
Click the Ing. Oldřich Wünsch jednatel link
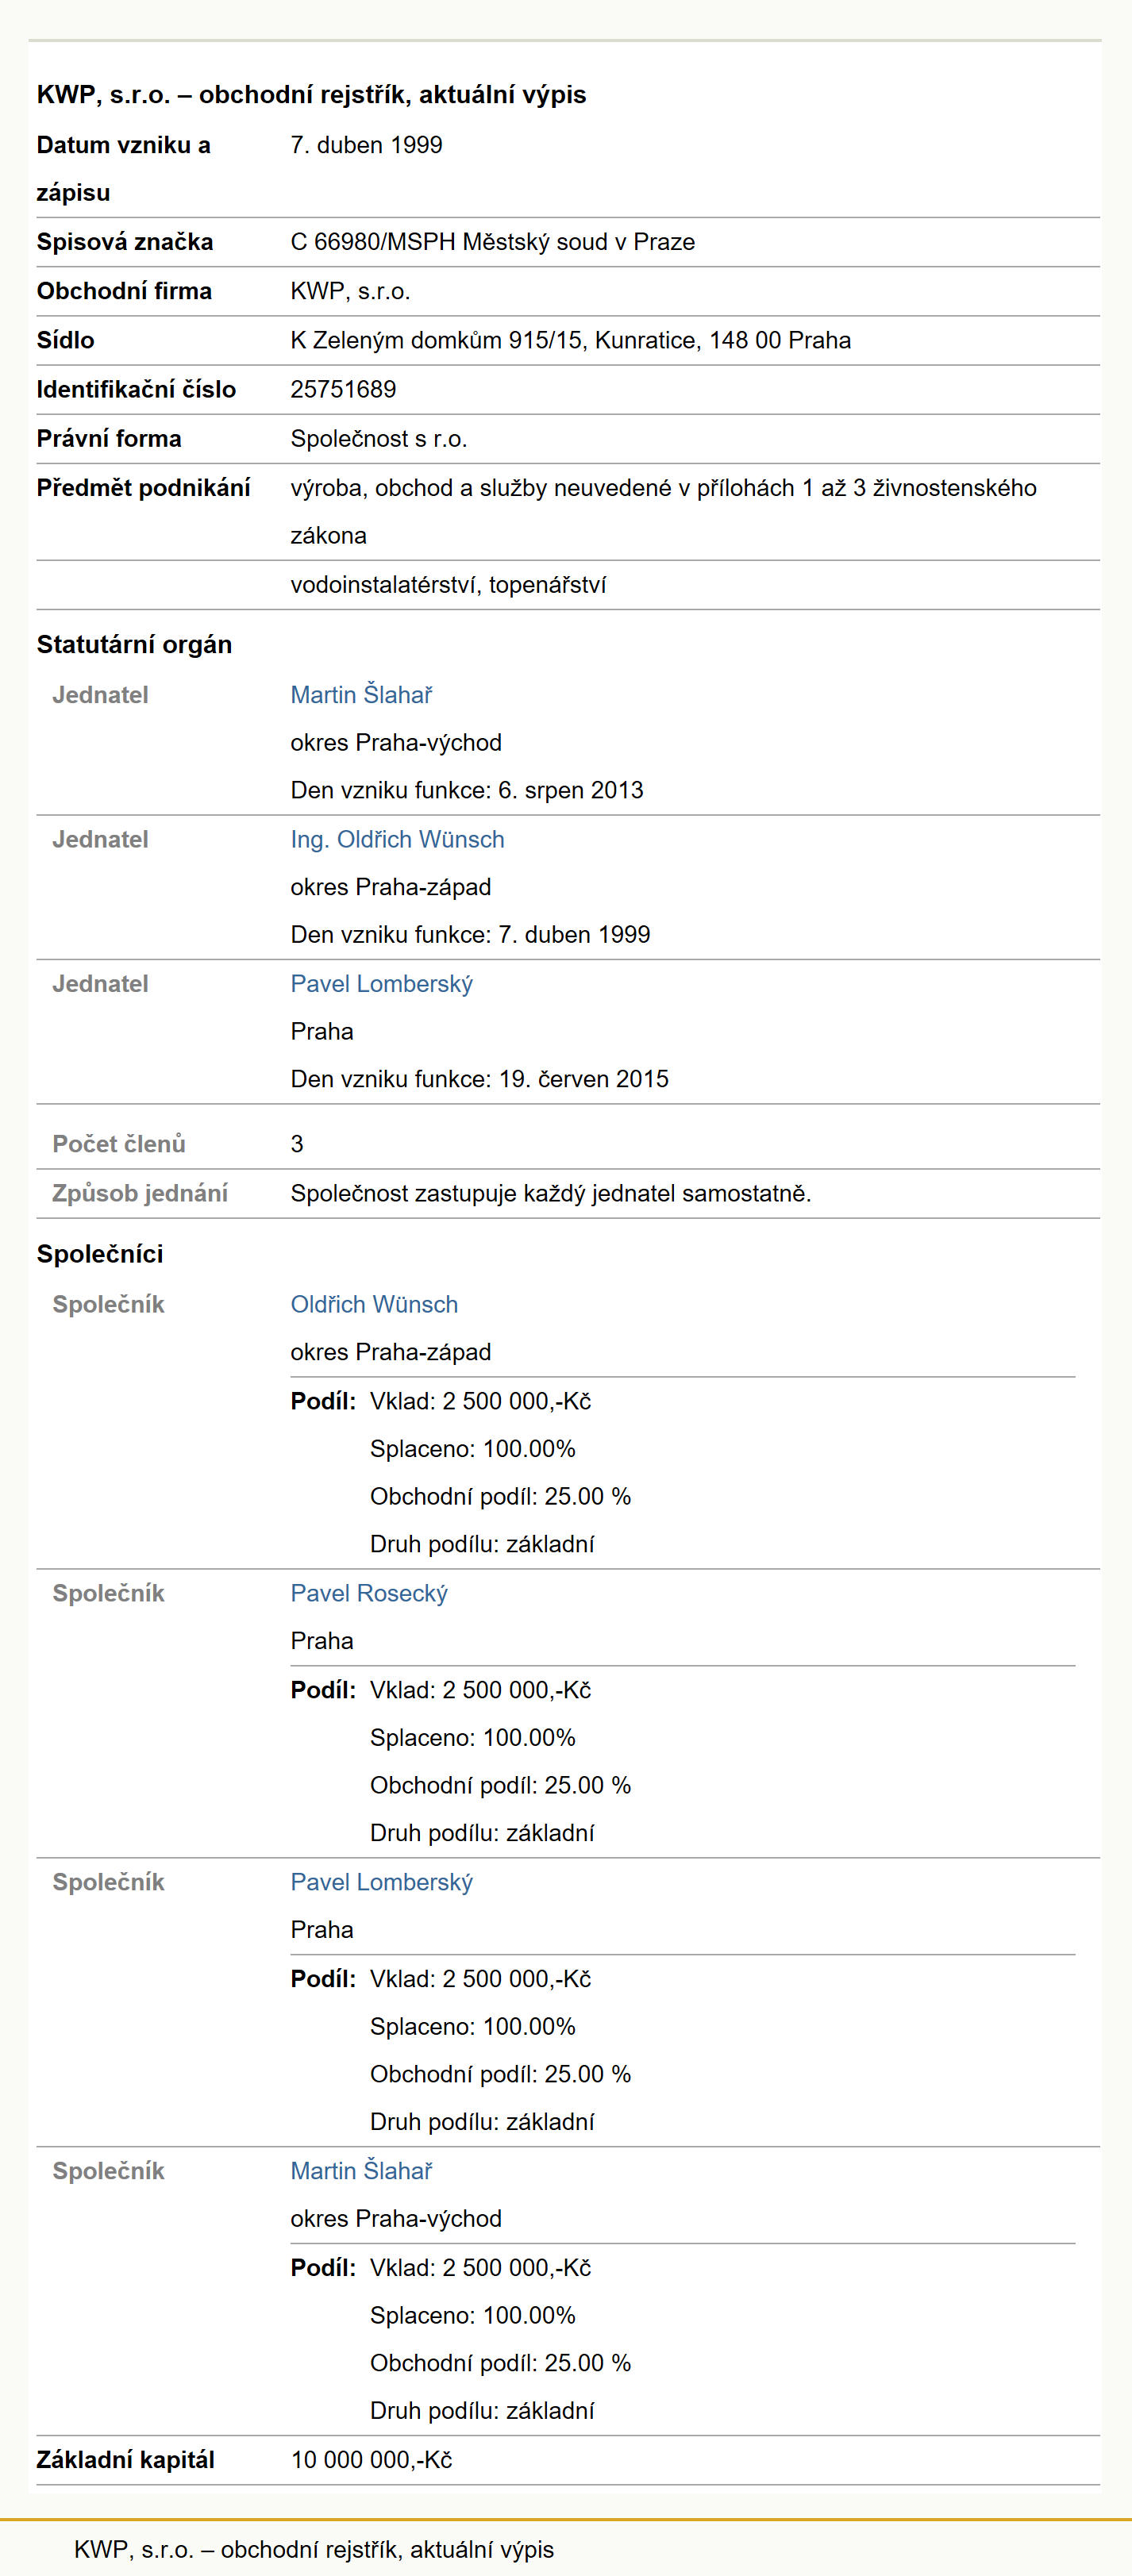point(397,839)
